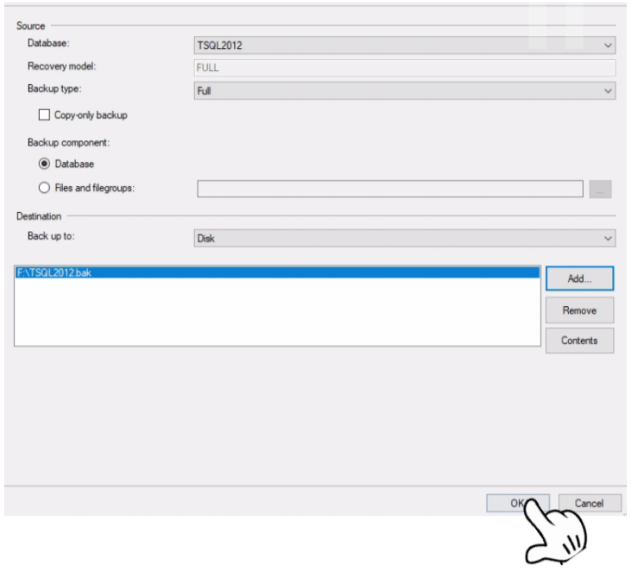Click the Remove button

(579, 310)
